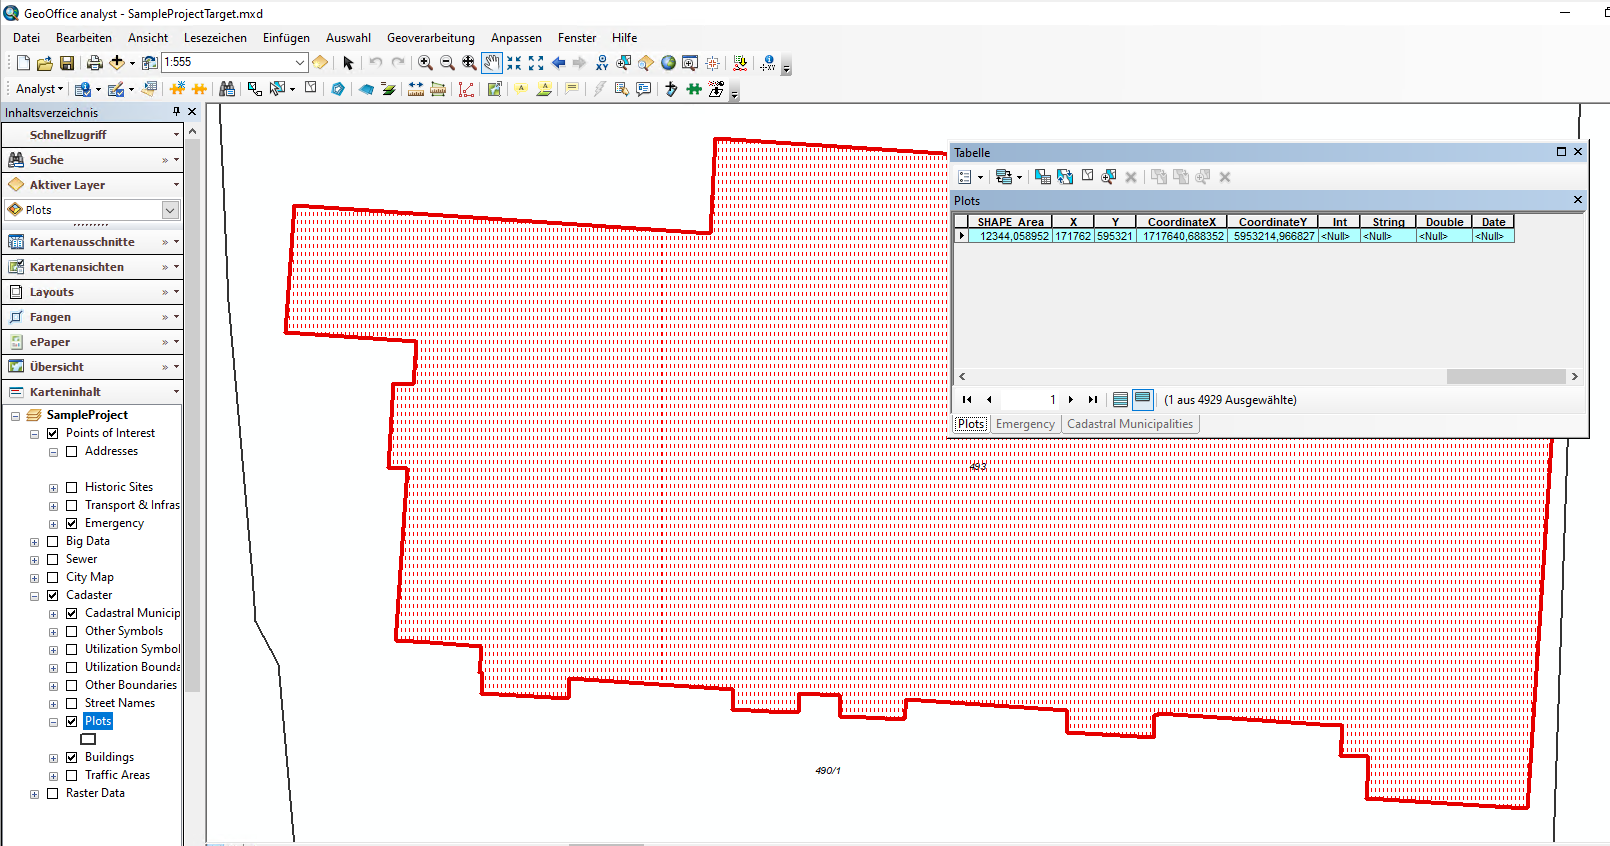Uncheck the Buildings layer checkbox
The image size is (1610, 846).
coord(72,758)
